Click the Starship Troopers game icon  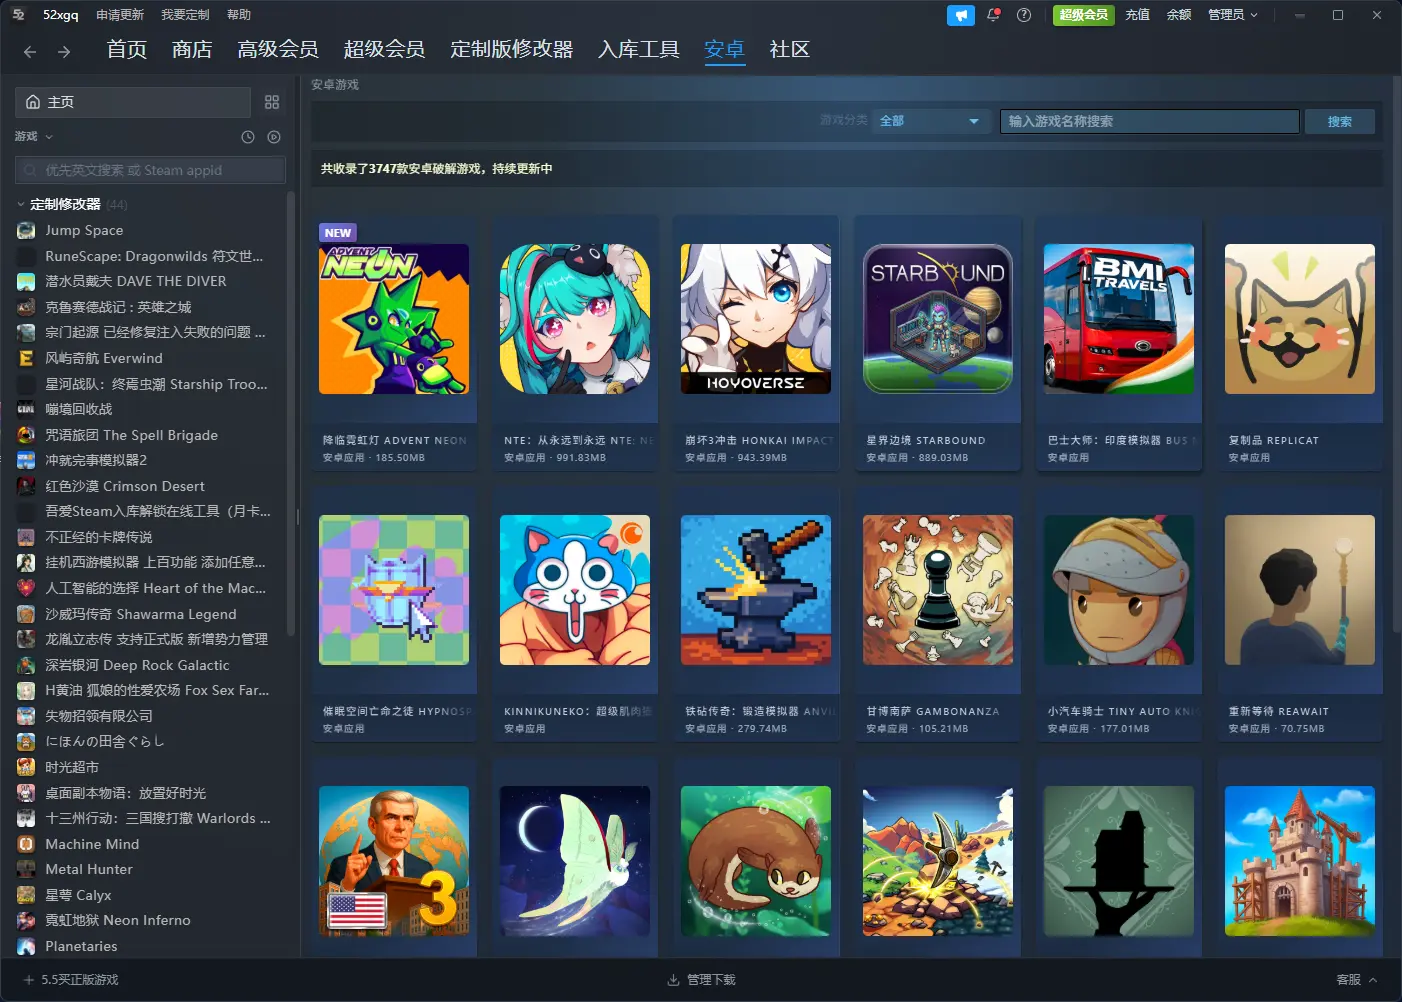(26, 384)
